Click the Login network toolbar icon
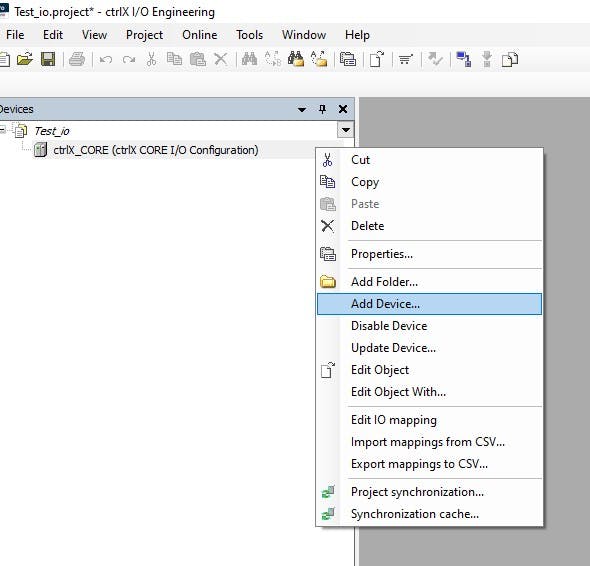Screen dimensions: 590x566 [x=464, y=59]
